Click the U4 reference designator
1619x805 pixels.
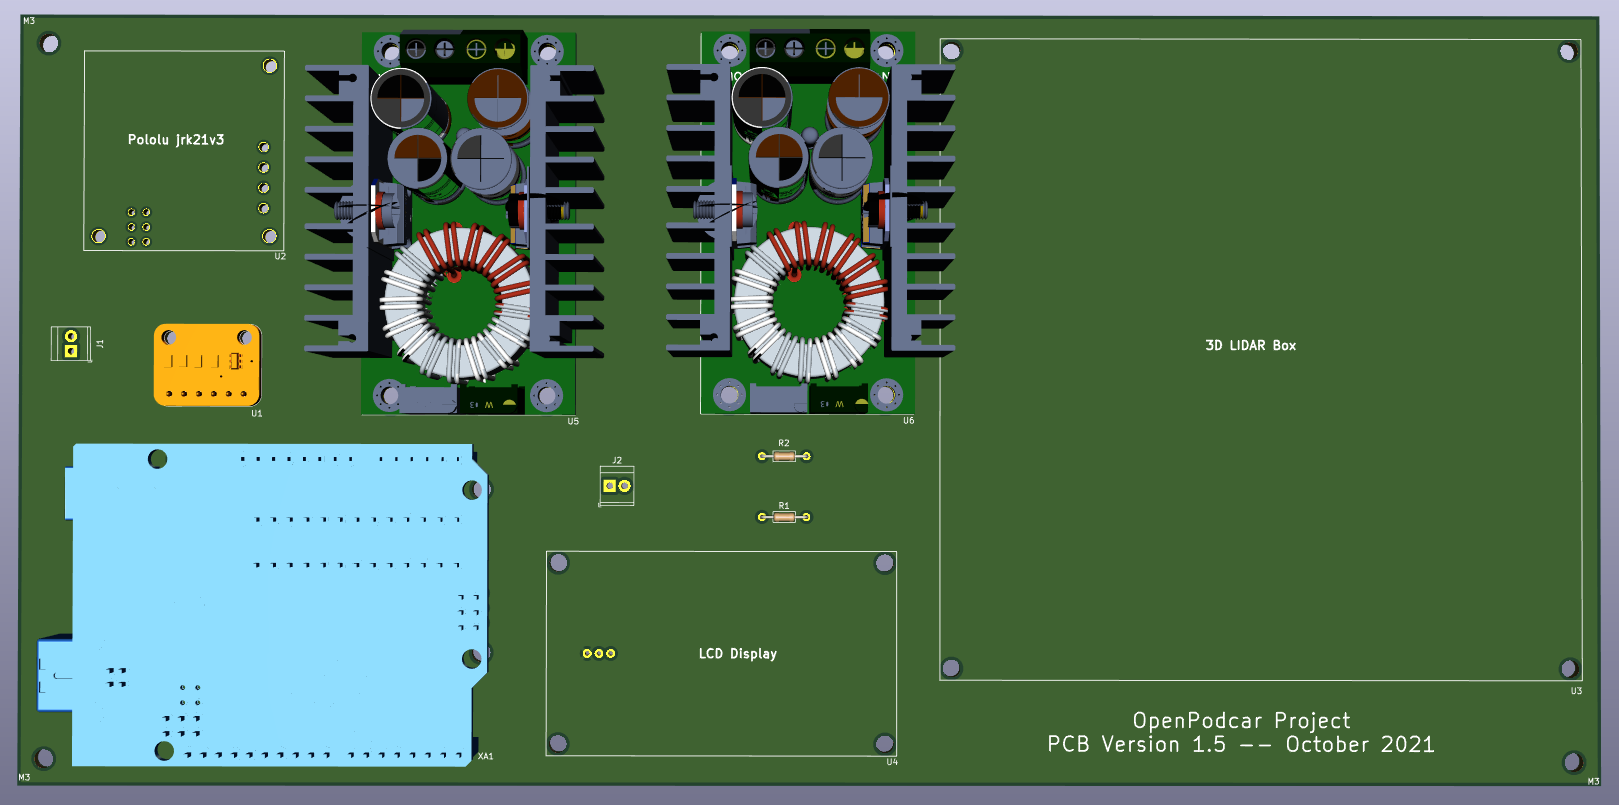coord(892,762)
